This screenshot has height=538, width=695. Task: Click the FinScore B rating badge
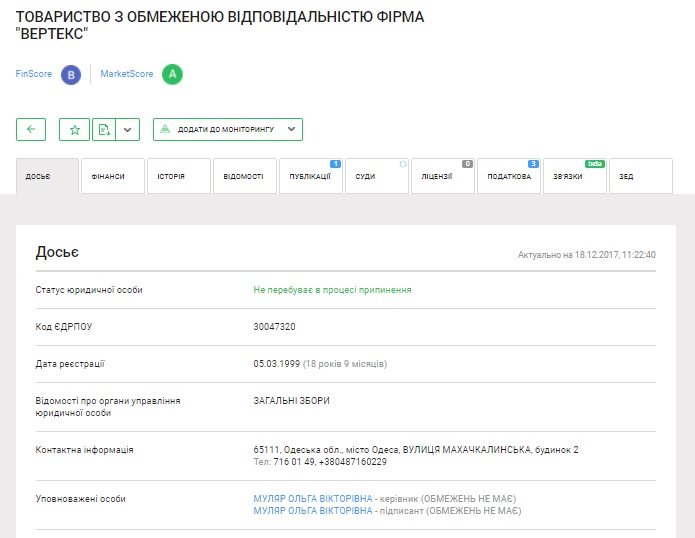tap(70, 74)
